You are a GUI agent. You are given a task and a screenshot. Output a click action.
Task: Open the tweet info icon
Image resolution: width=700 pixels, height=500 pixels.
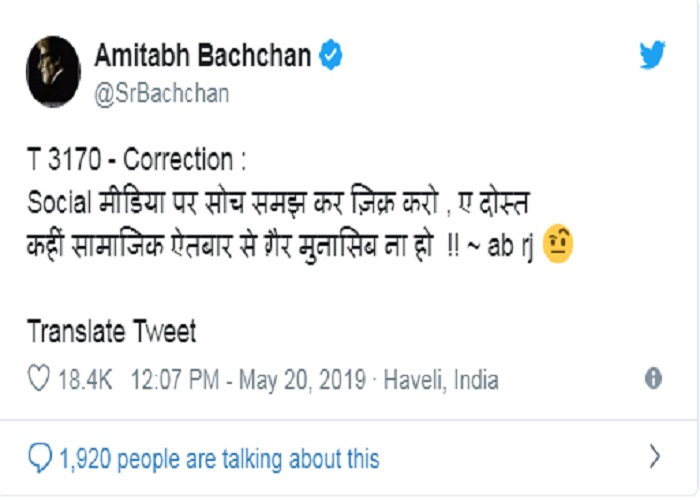(x=653, y=379)
